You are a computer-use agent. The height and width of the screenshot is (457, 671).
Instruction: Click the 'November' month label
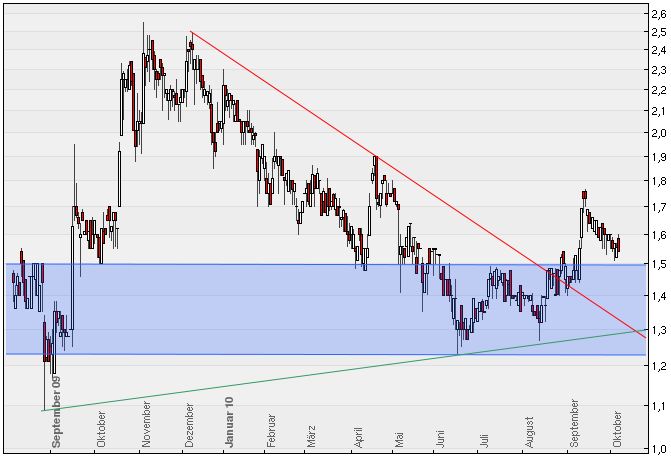tap(146, 424)
